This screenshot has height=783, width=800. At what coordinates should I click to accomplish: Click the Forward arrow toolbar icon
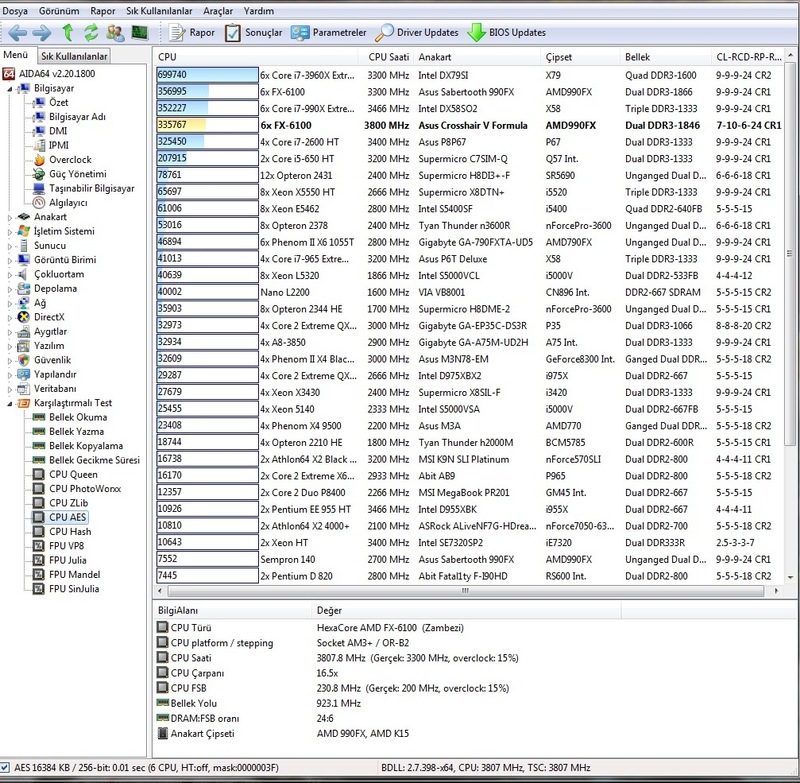point(42,33)
